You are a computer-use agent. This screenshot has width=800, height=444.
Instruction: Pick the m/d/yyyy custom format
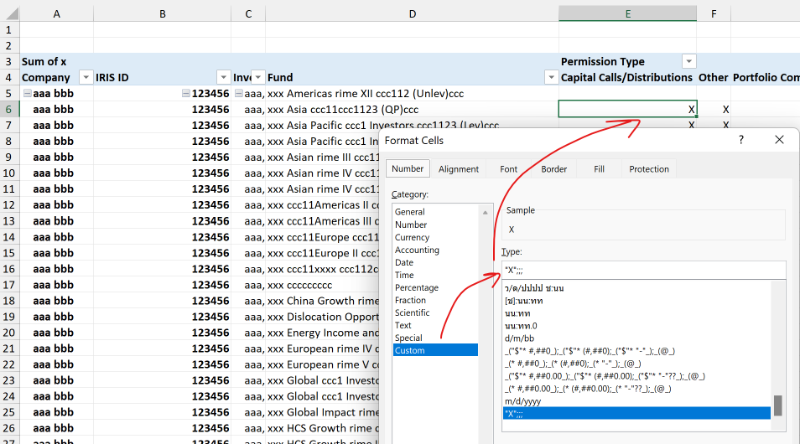click(x=524, y=400)
